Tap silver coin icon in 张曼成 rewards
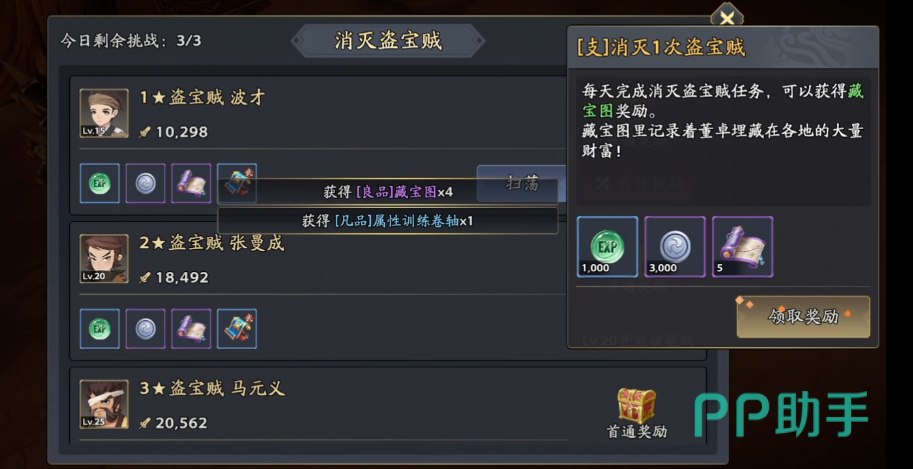 [146, 329]
